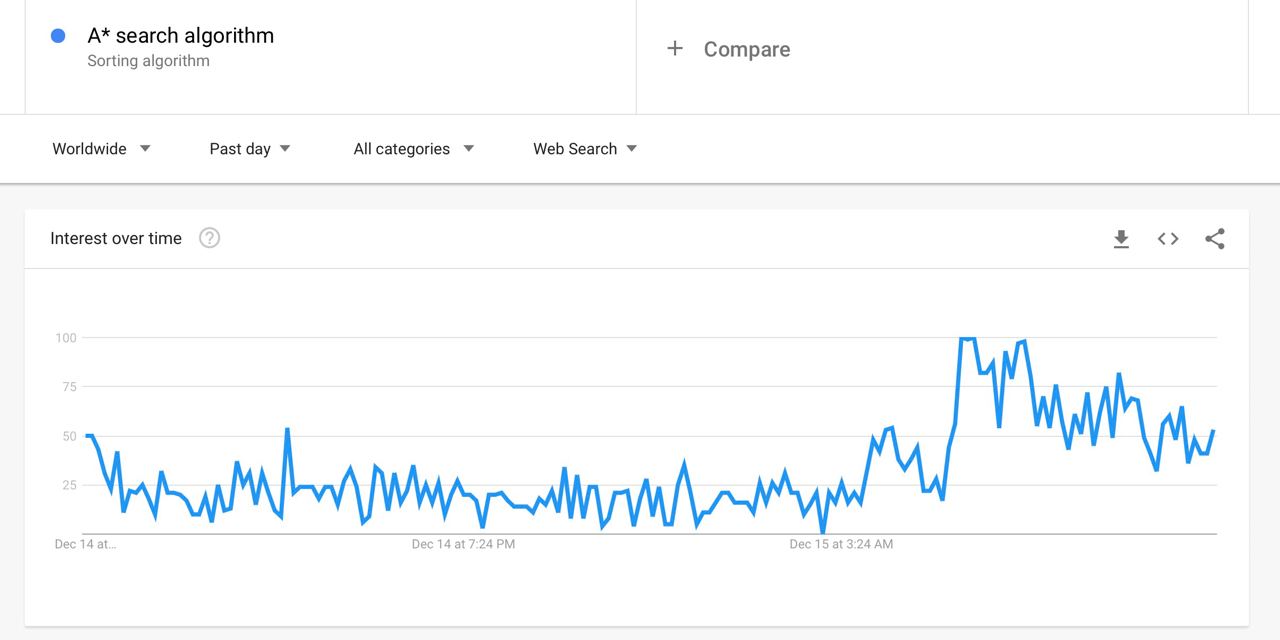Click the Worldwide dropdown arrow
This screenshot has width=1280, height=640.
pyautogui.click(x=145, y=149)
